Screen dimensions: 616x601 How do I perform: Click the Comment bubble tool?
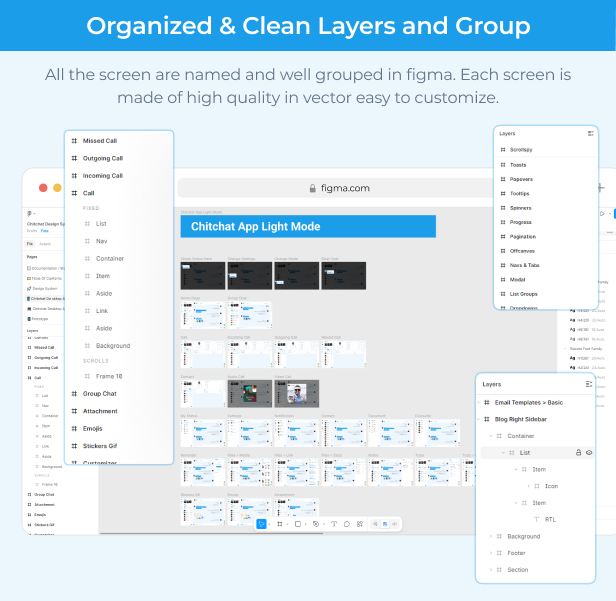tap(347, 523)
